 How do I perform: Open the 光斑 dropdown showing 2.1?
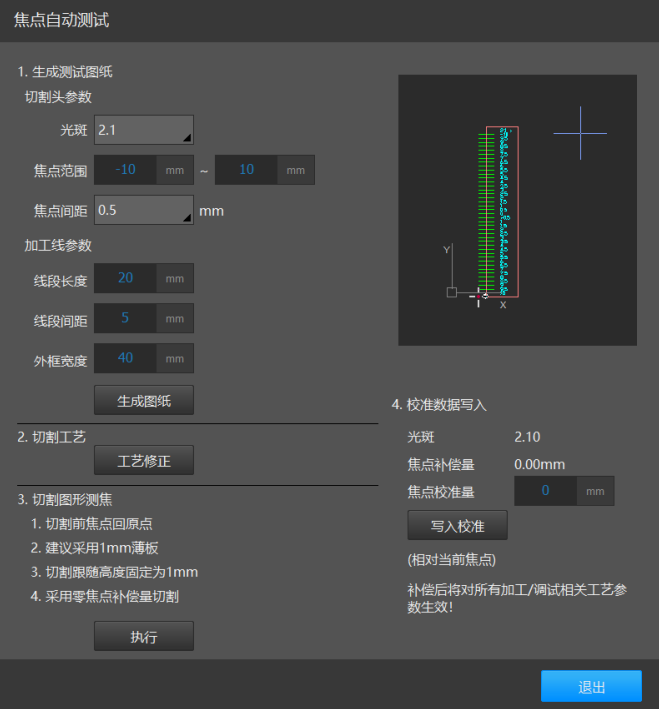(143, 130)
